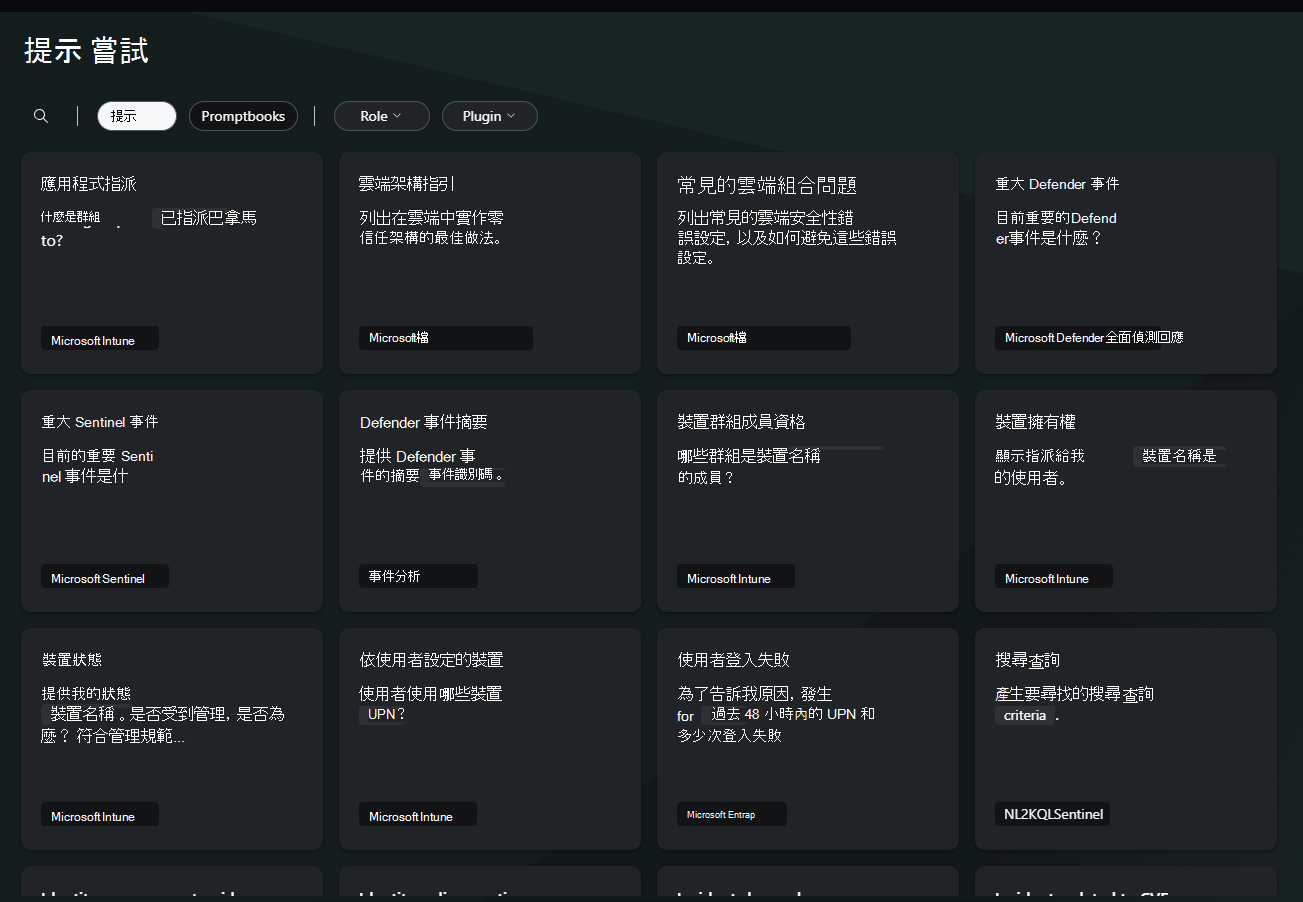Click Microsoft Intune tag on 裝置群組成員資格
Viewport: 1303px width, 902px height.
click(736, 577)
